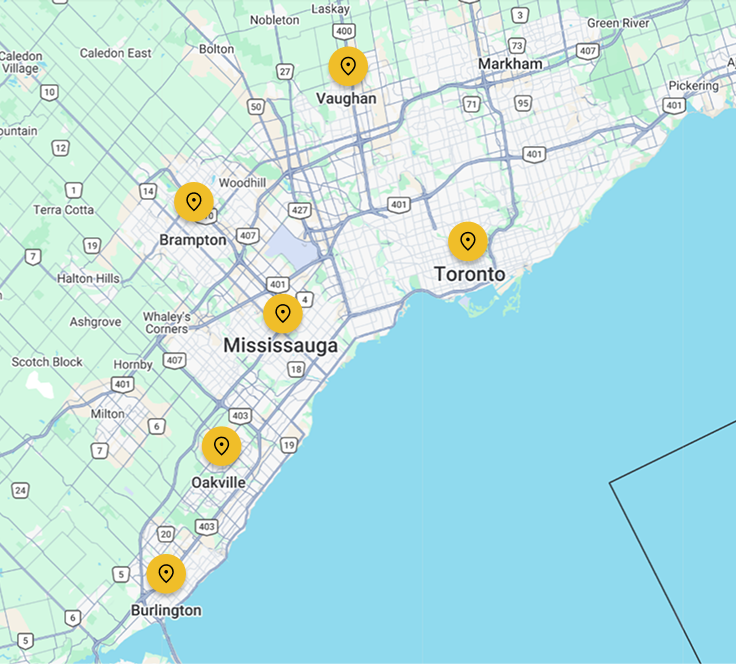
Task: Select the Milton town label
Action: click(x=108, y=413)
